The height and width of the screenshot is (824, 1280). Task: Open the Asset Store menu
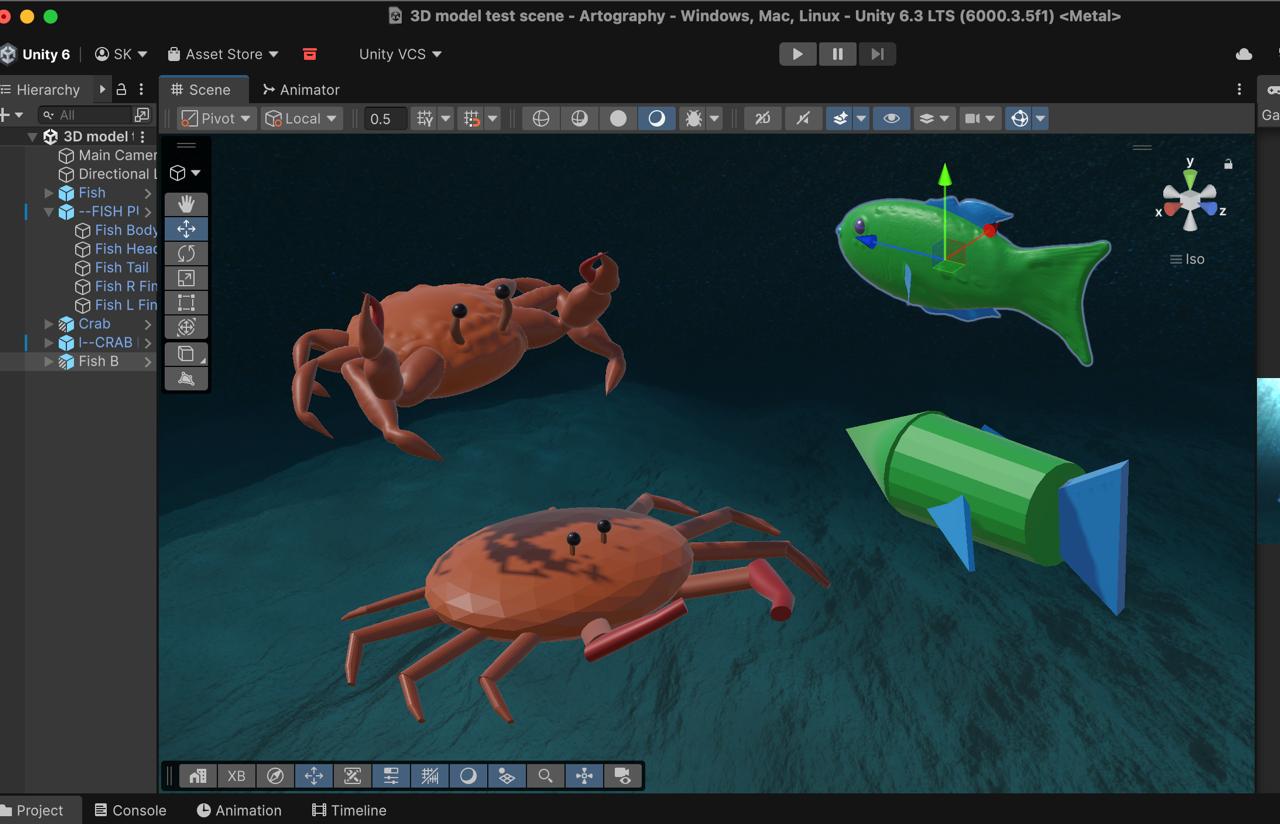223,54
